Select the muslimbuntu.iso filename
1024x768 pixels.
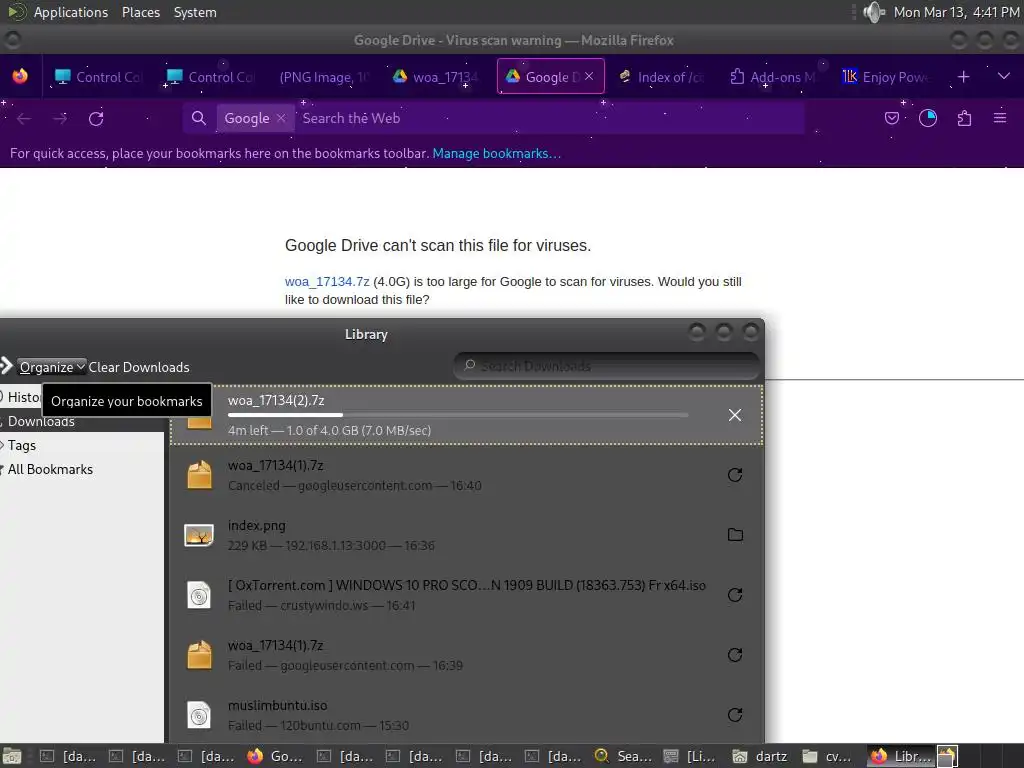(278, 705)
